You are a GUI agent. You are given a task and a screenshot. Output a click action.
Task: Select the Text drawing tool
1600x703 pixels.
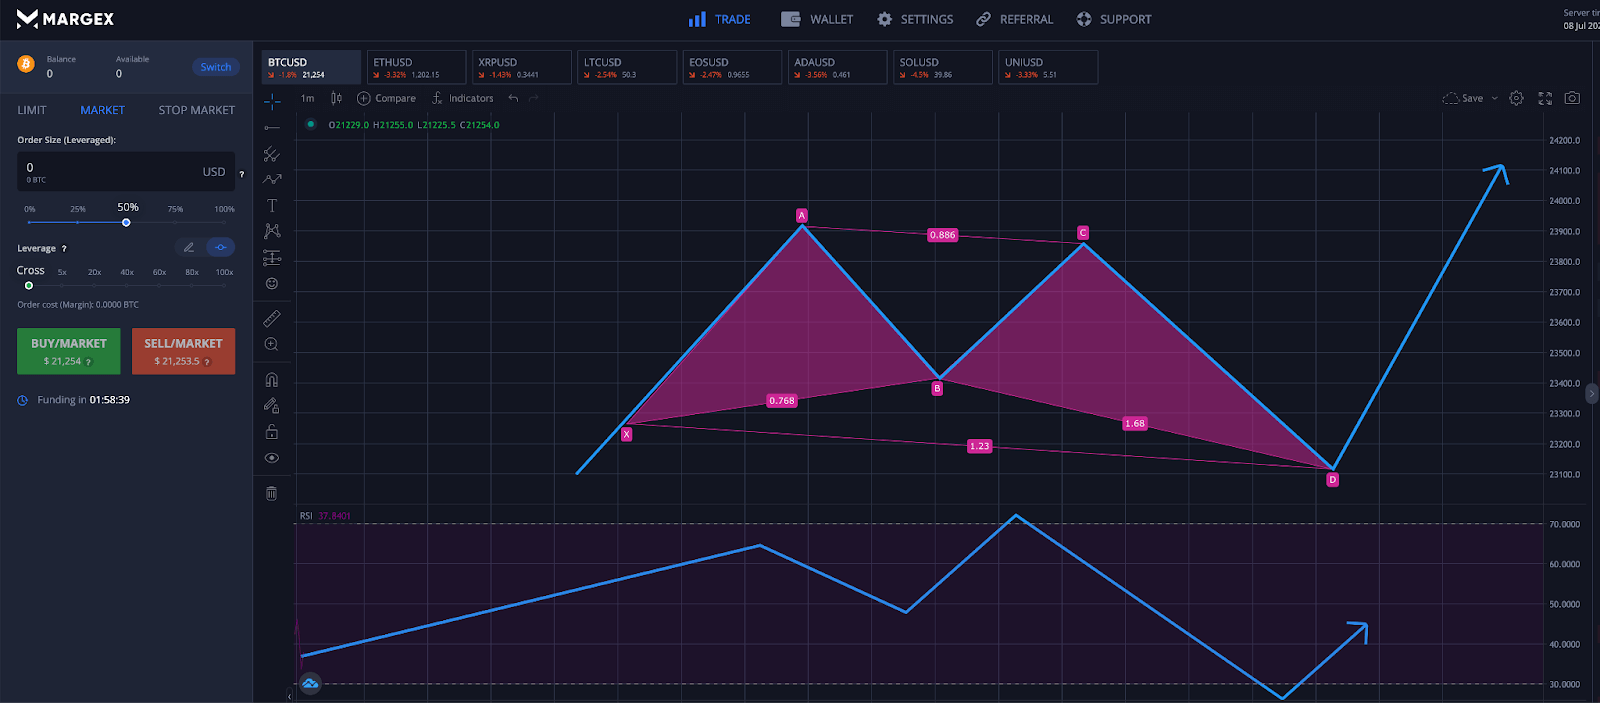[272, 206]
